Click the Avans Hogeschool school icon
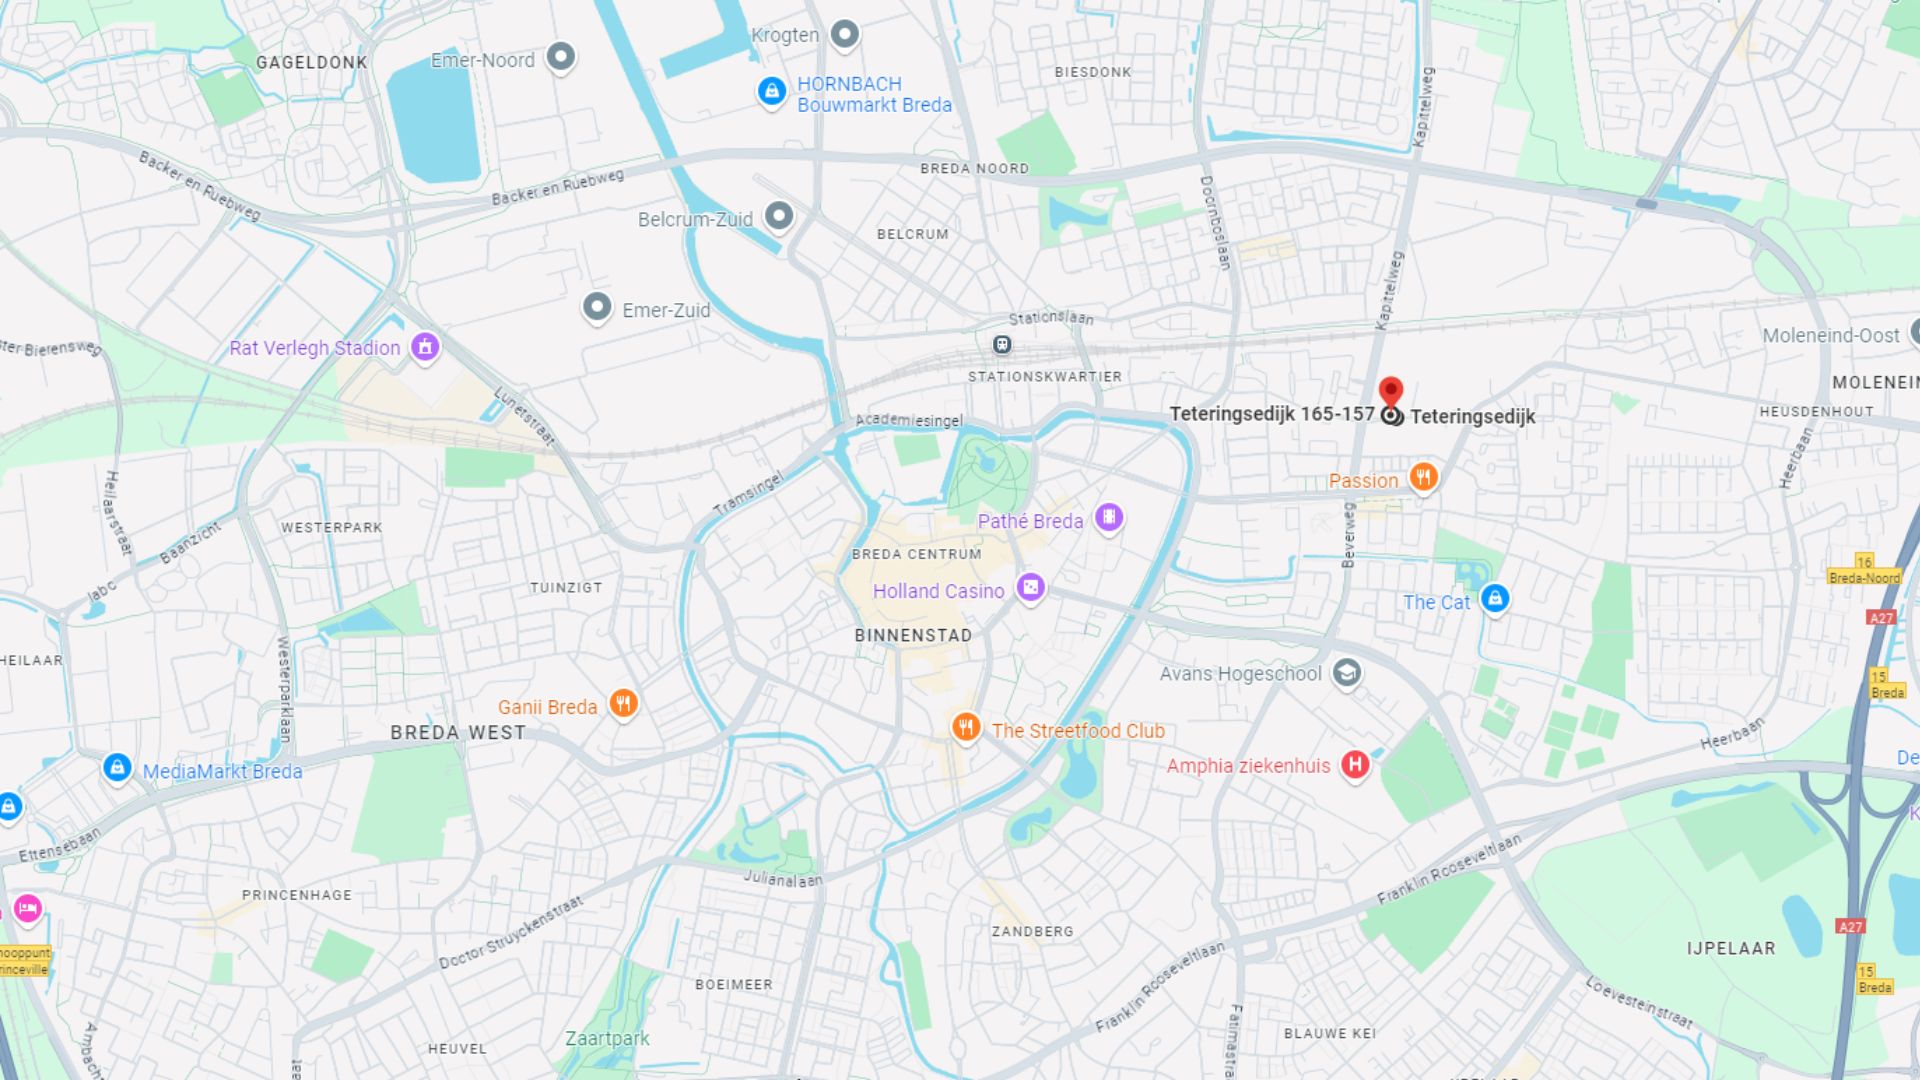Viewport: 1920px width, 1080px height. pos(1347,673)
